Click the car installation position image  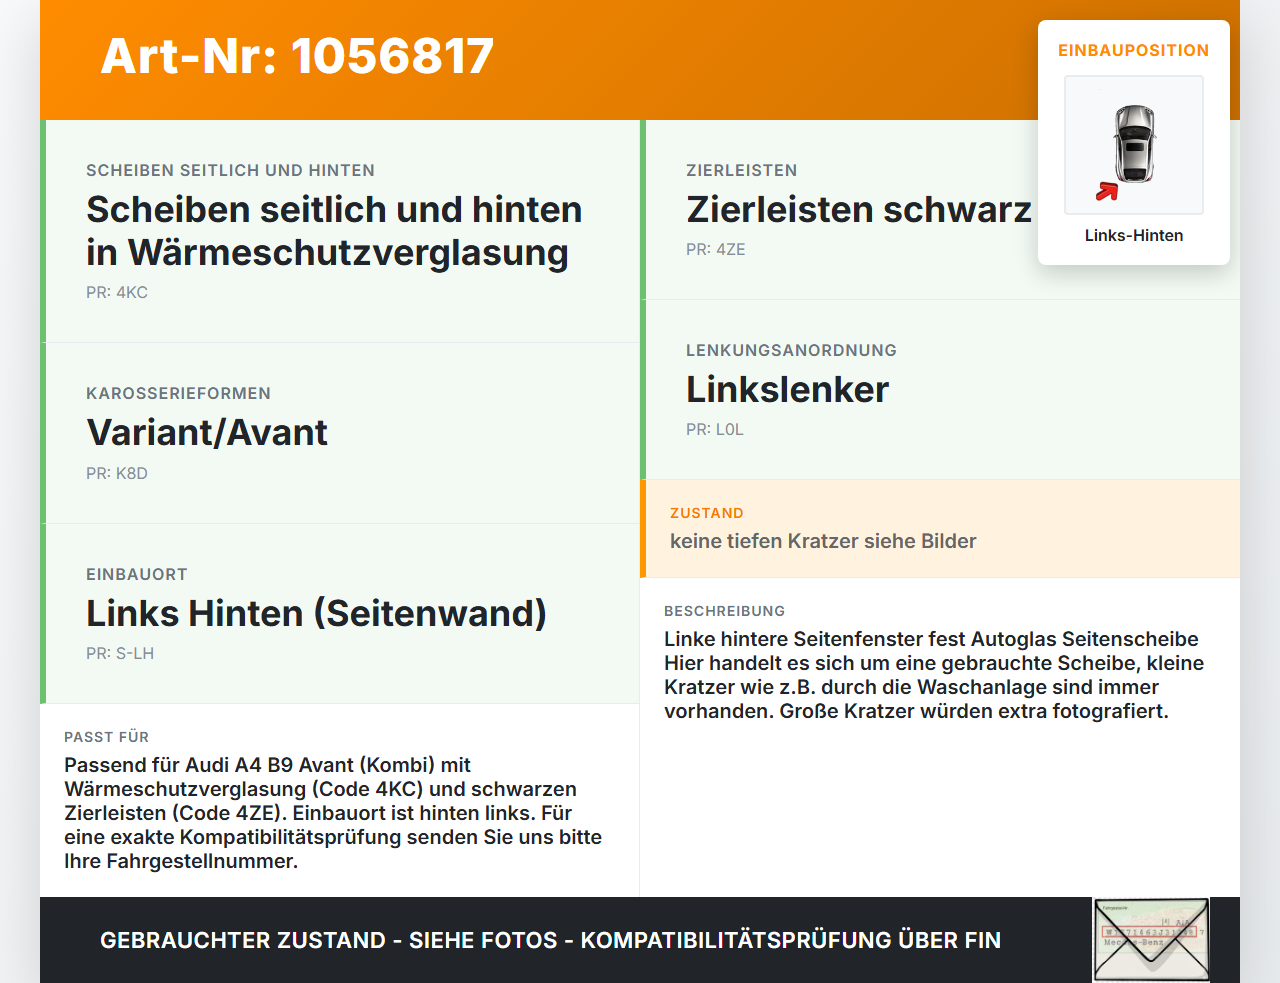click(1134, 145)
